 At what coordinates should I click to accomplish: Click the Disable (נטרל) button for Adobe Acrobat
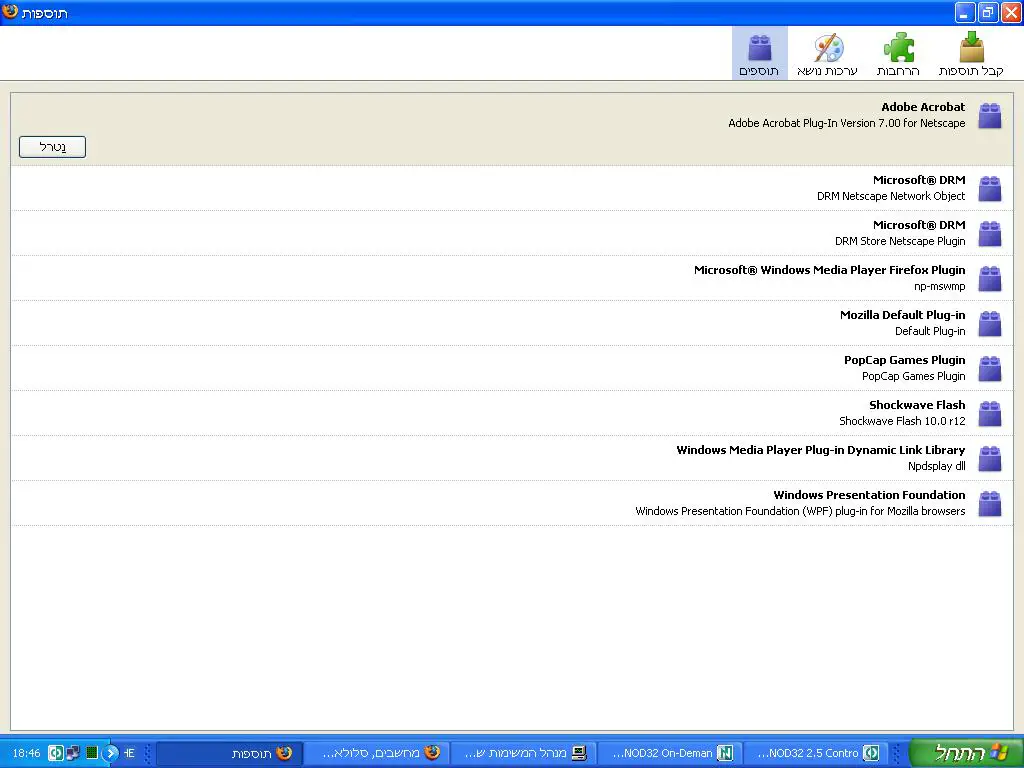pos(52,147)
